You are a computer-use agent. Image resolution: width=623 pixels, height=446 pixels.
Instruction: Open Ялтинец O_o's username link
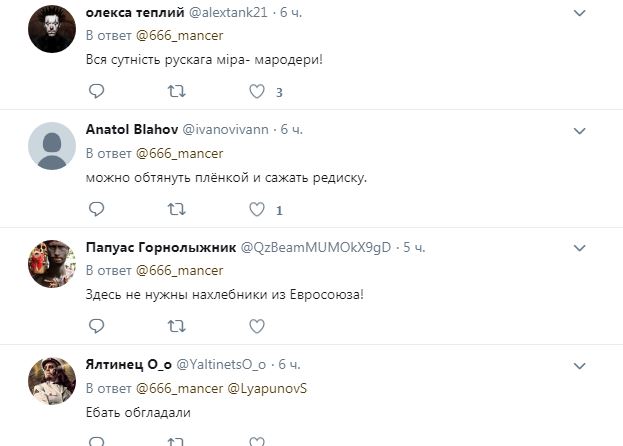pos(129,364)
